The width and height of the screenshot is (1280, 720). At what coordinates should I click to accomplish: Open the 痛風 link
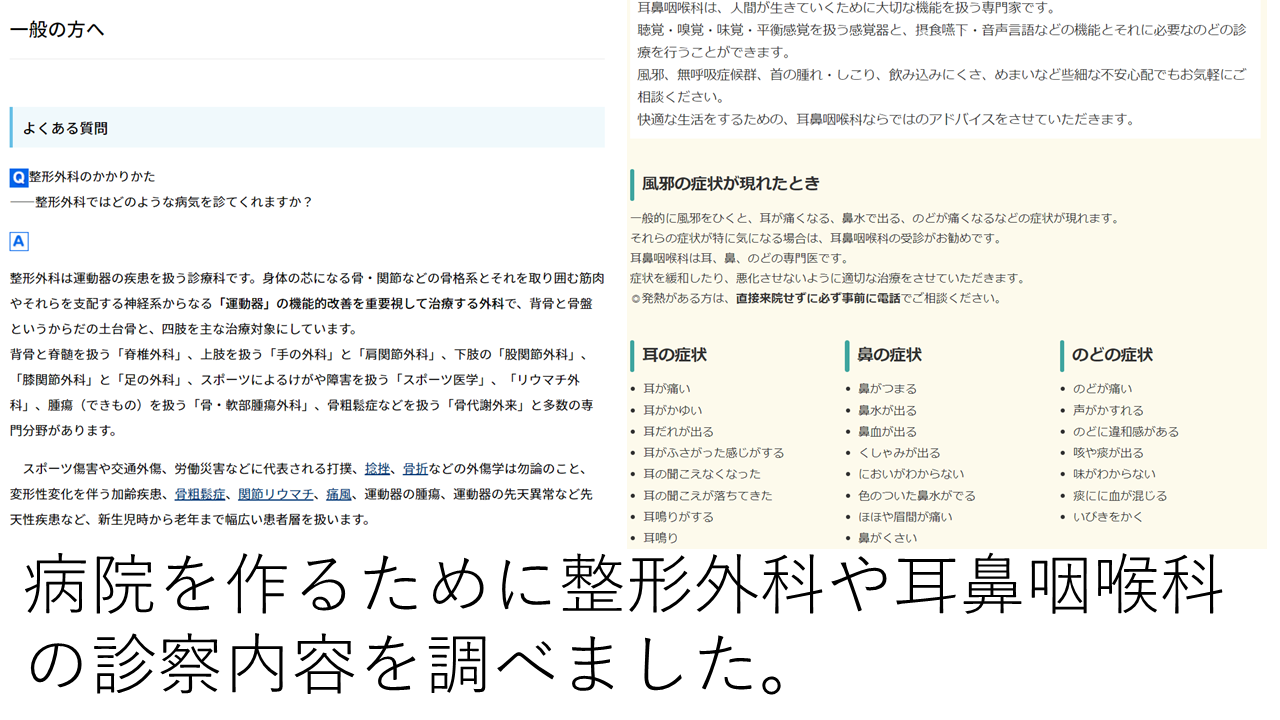[339, 494]
